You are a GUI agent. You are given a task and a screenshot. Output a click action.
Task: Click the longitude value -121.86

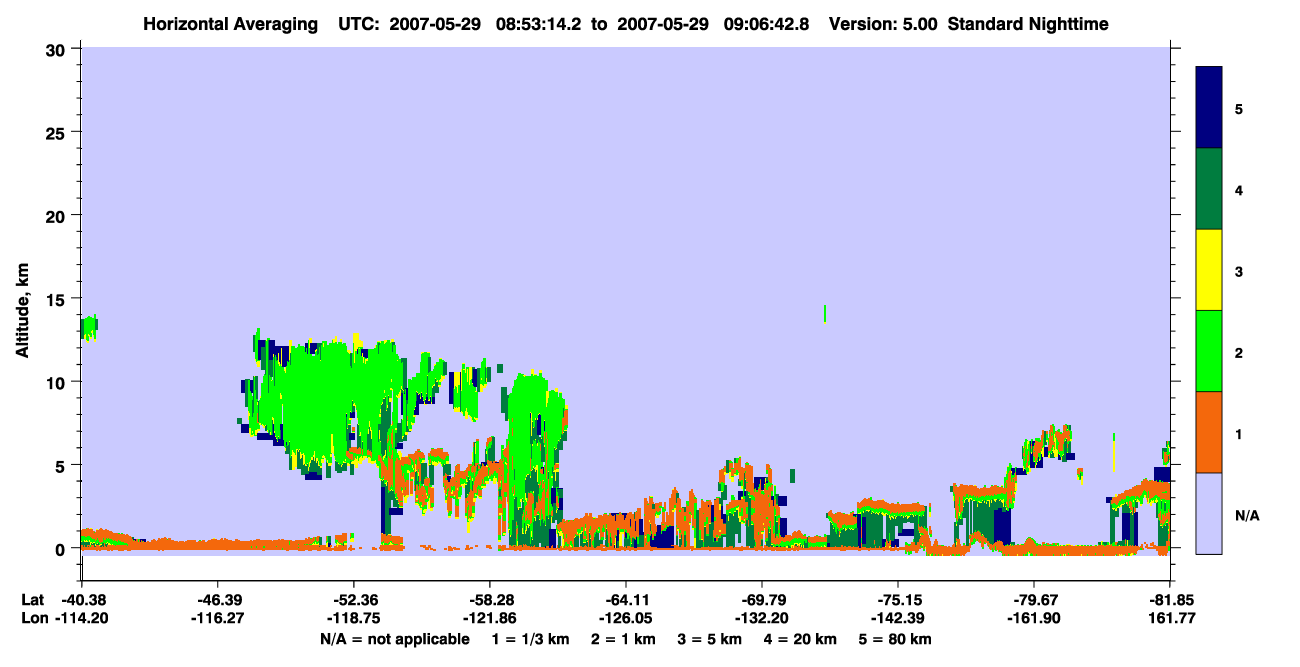click(x=489, y=618)
